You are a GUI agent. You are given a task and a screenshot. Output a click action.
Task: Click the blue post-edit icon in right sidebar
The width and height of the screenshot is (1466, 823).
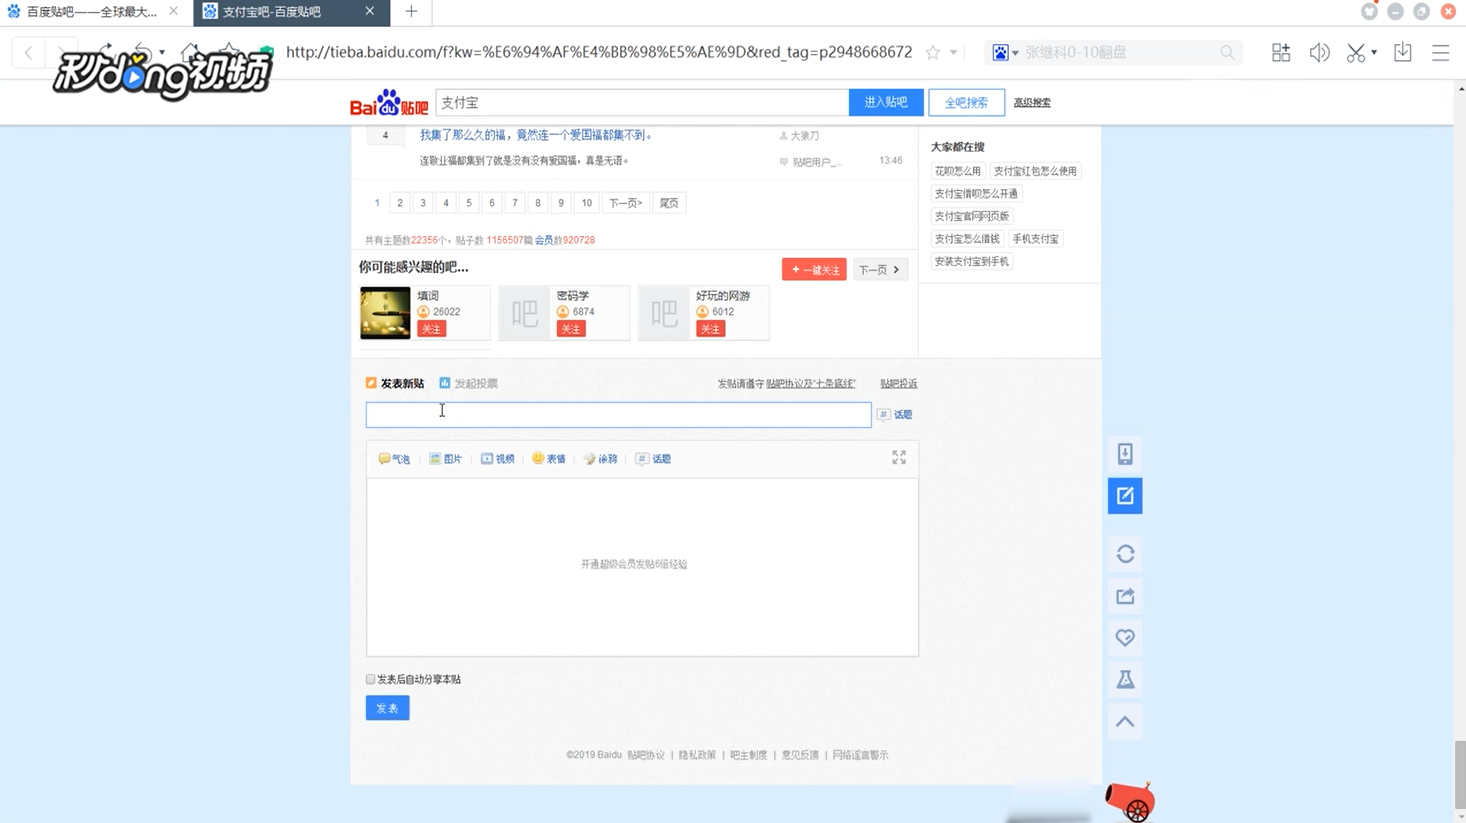[1125, 496]
